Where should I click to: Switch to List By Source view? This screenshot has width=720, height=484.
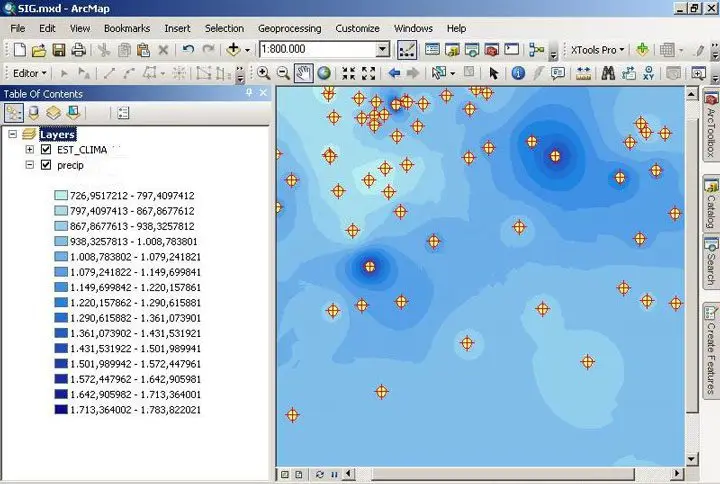pyautogui.click(x=34, y=113)
